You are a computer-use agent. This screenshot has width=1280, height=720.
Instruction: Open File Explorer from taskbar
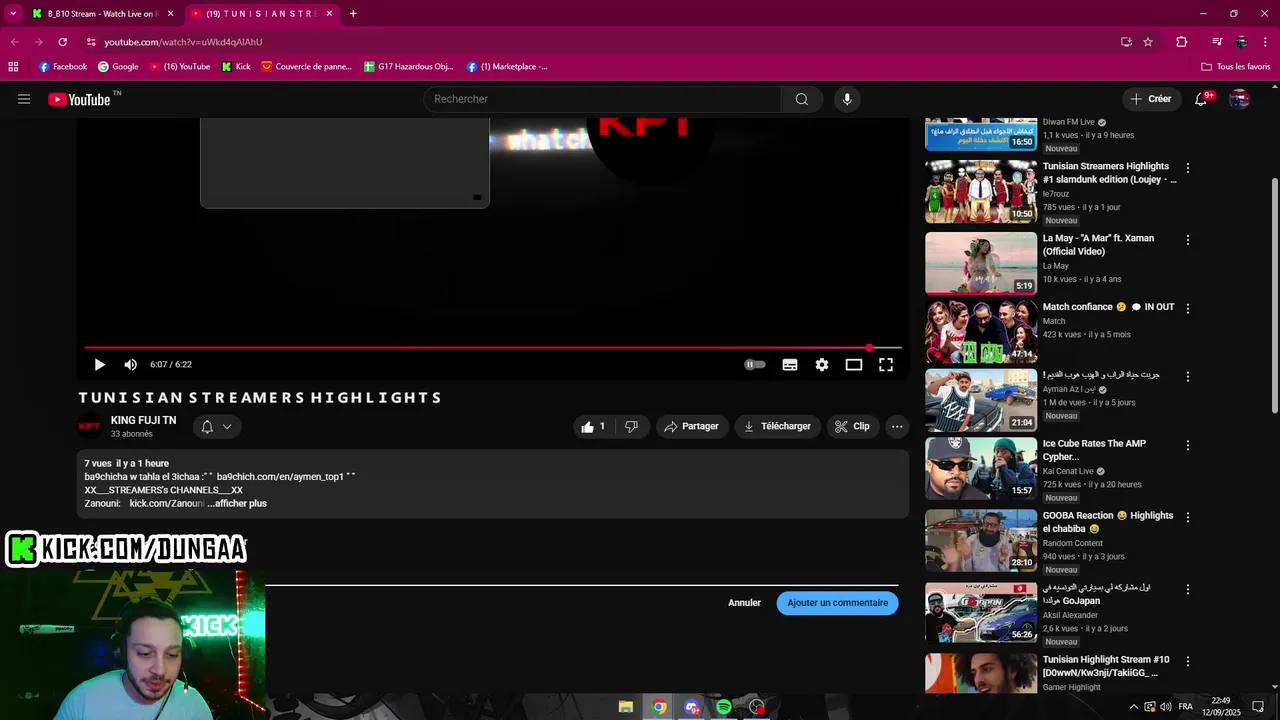point(626,707)
